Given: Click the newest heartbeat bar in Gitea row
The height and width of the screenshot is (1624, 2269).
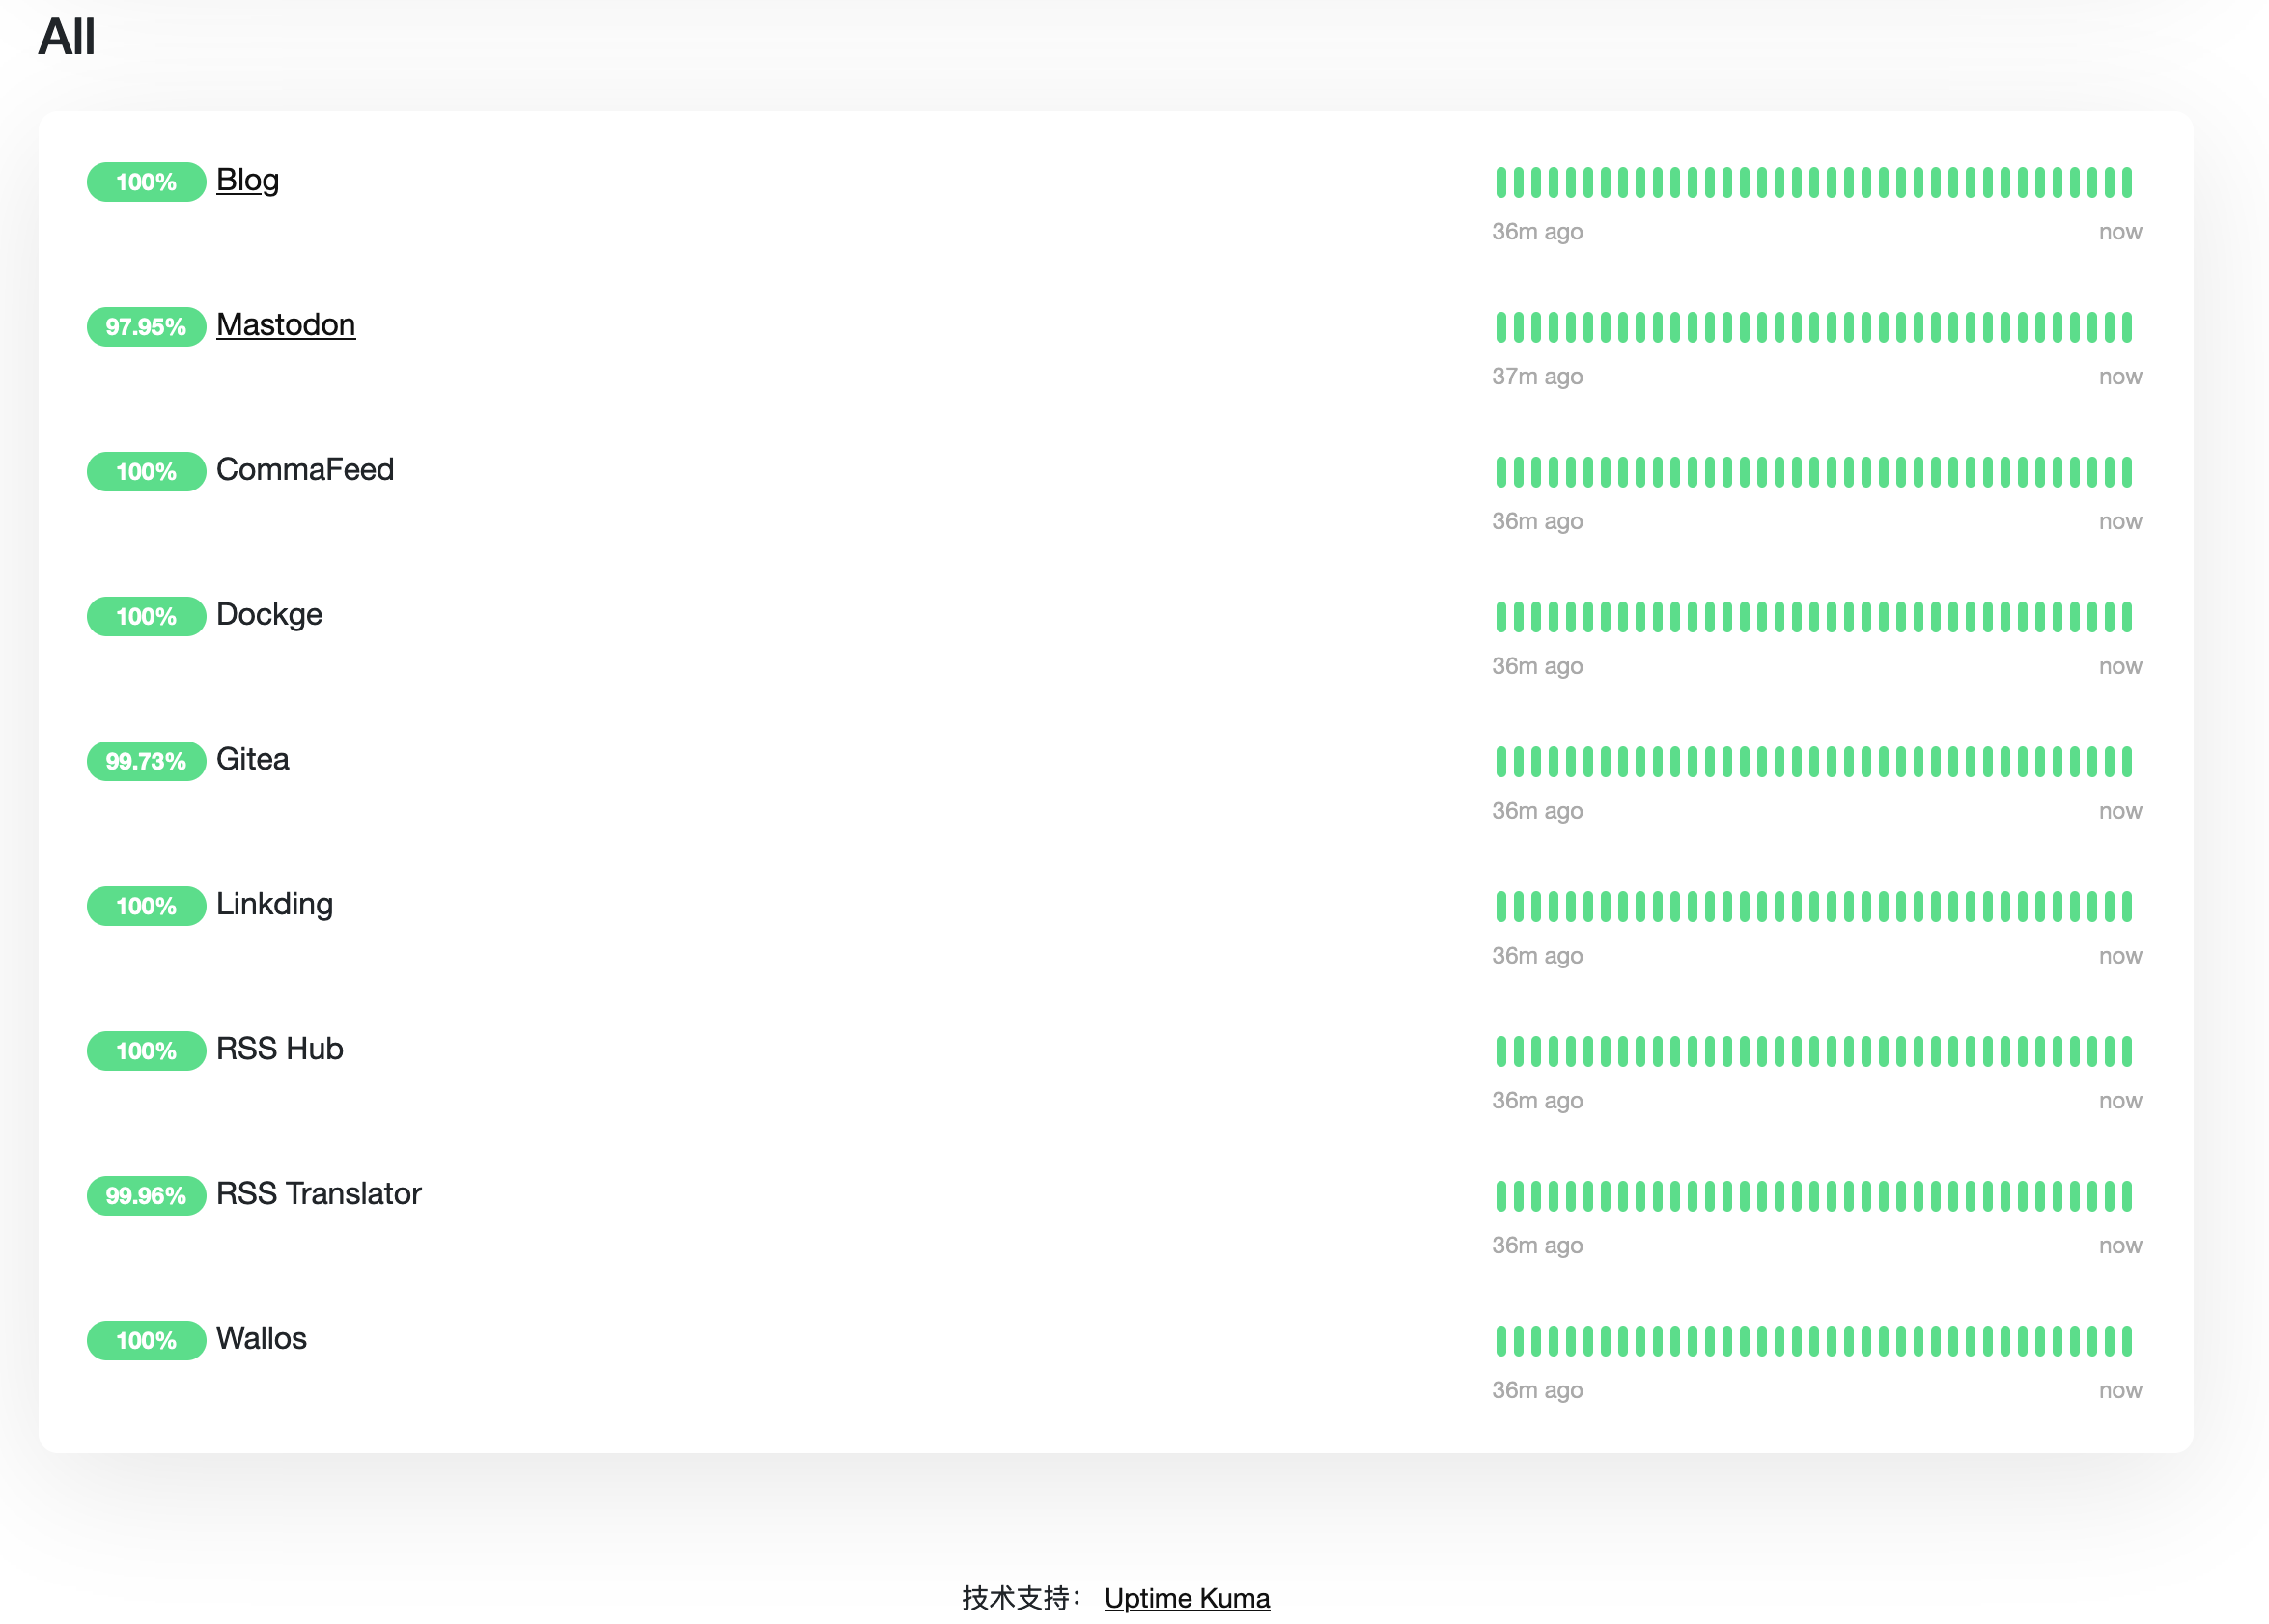Looking at the screenshot, I should [2127, 761].
